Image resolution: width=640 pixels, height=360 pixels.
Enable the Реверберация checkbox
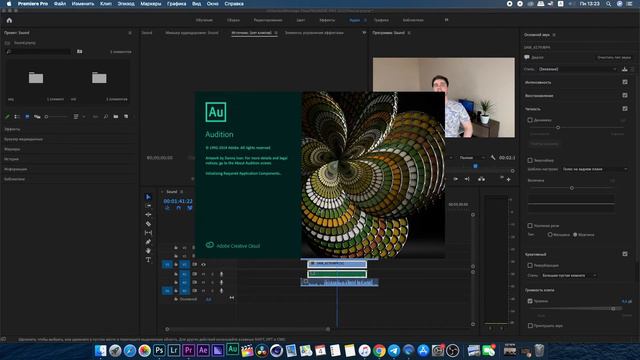[530, 265]
